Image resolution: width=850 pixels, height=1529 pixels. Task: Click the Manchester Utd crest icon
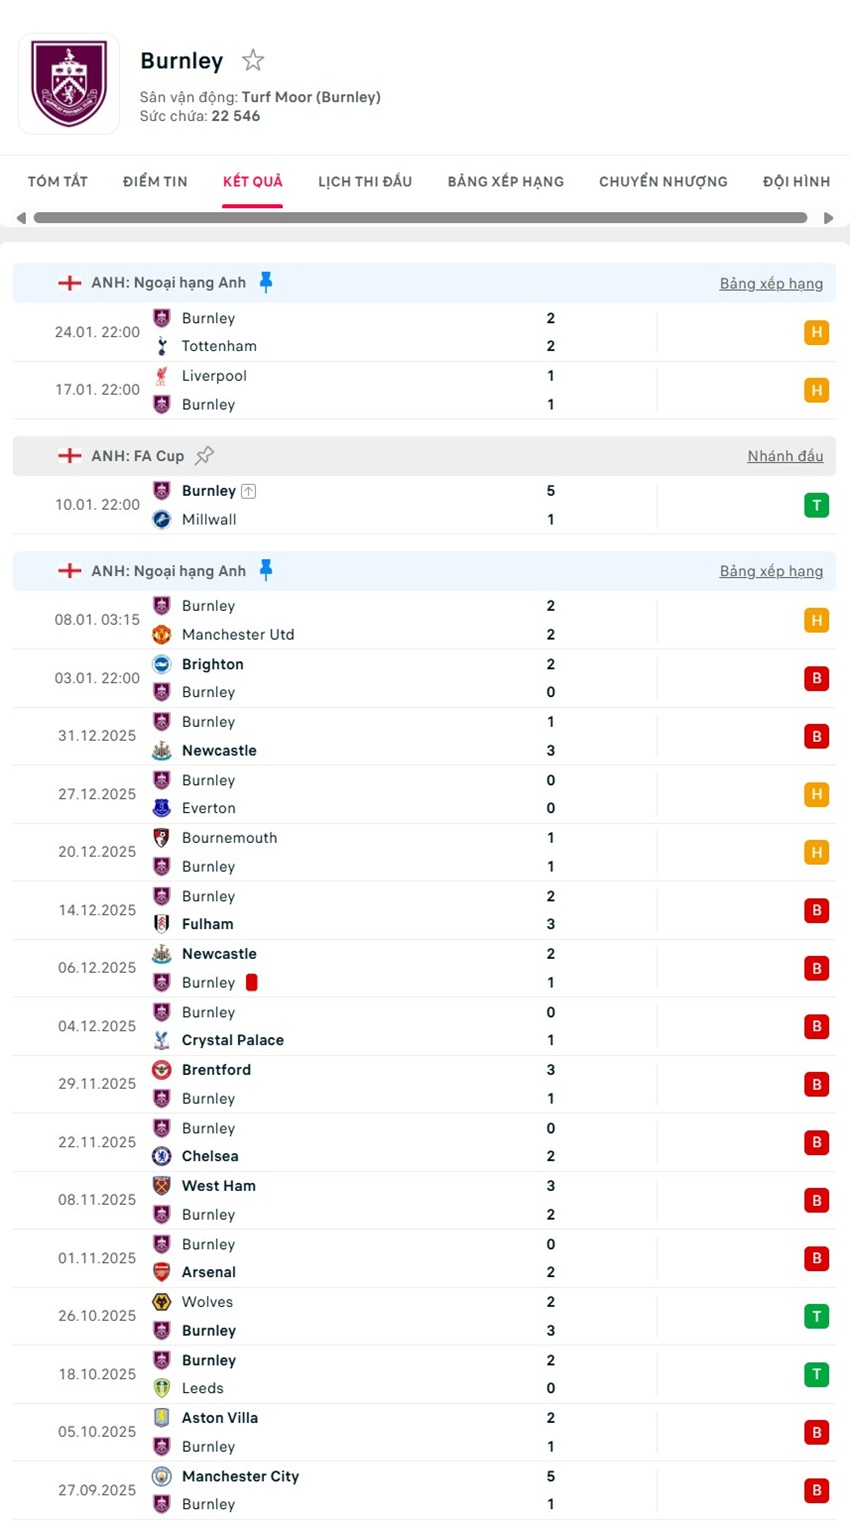coord(162,634)
